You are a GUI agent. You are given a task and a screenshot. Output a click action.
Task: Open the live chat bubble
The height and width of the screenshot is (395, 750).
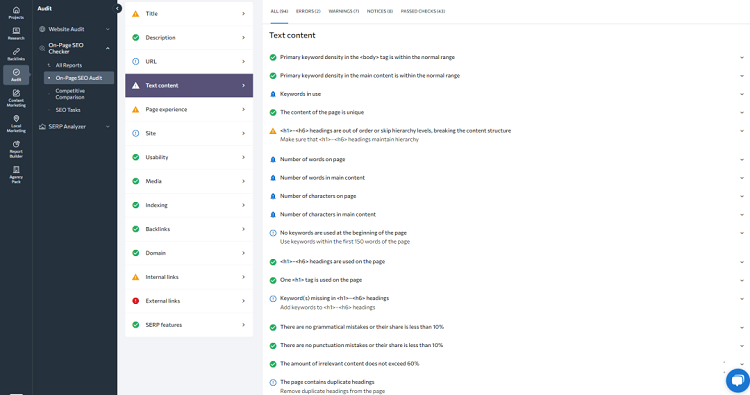[x=738, y=381]
